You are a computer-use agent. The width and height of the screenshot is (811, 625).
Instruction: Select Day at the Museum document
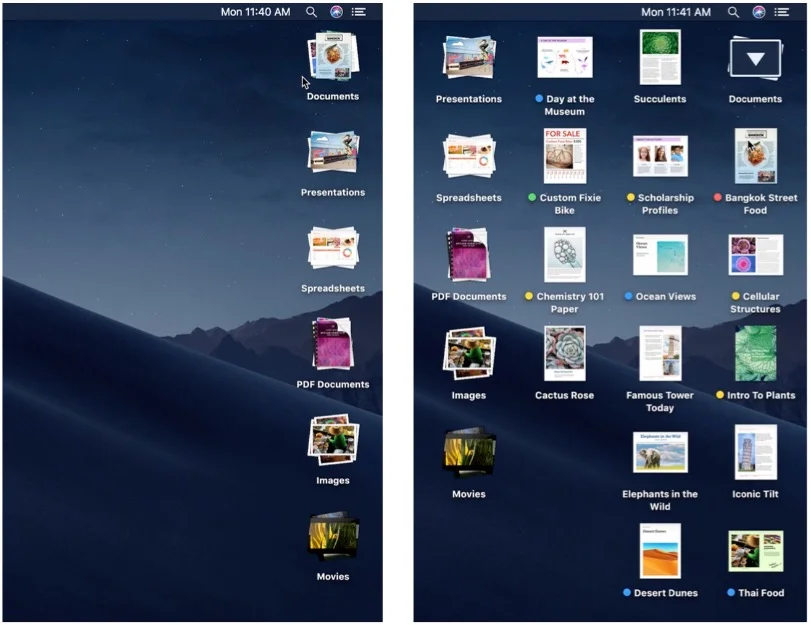click(x=565, y=57)
